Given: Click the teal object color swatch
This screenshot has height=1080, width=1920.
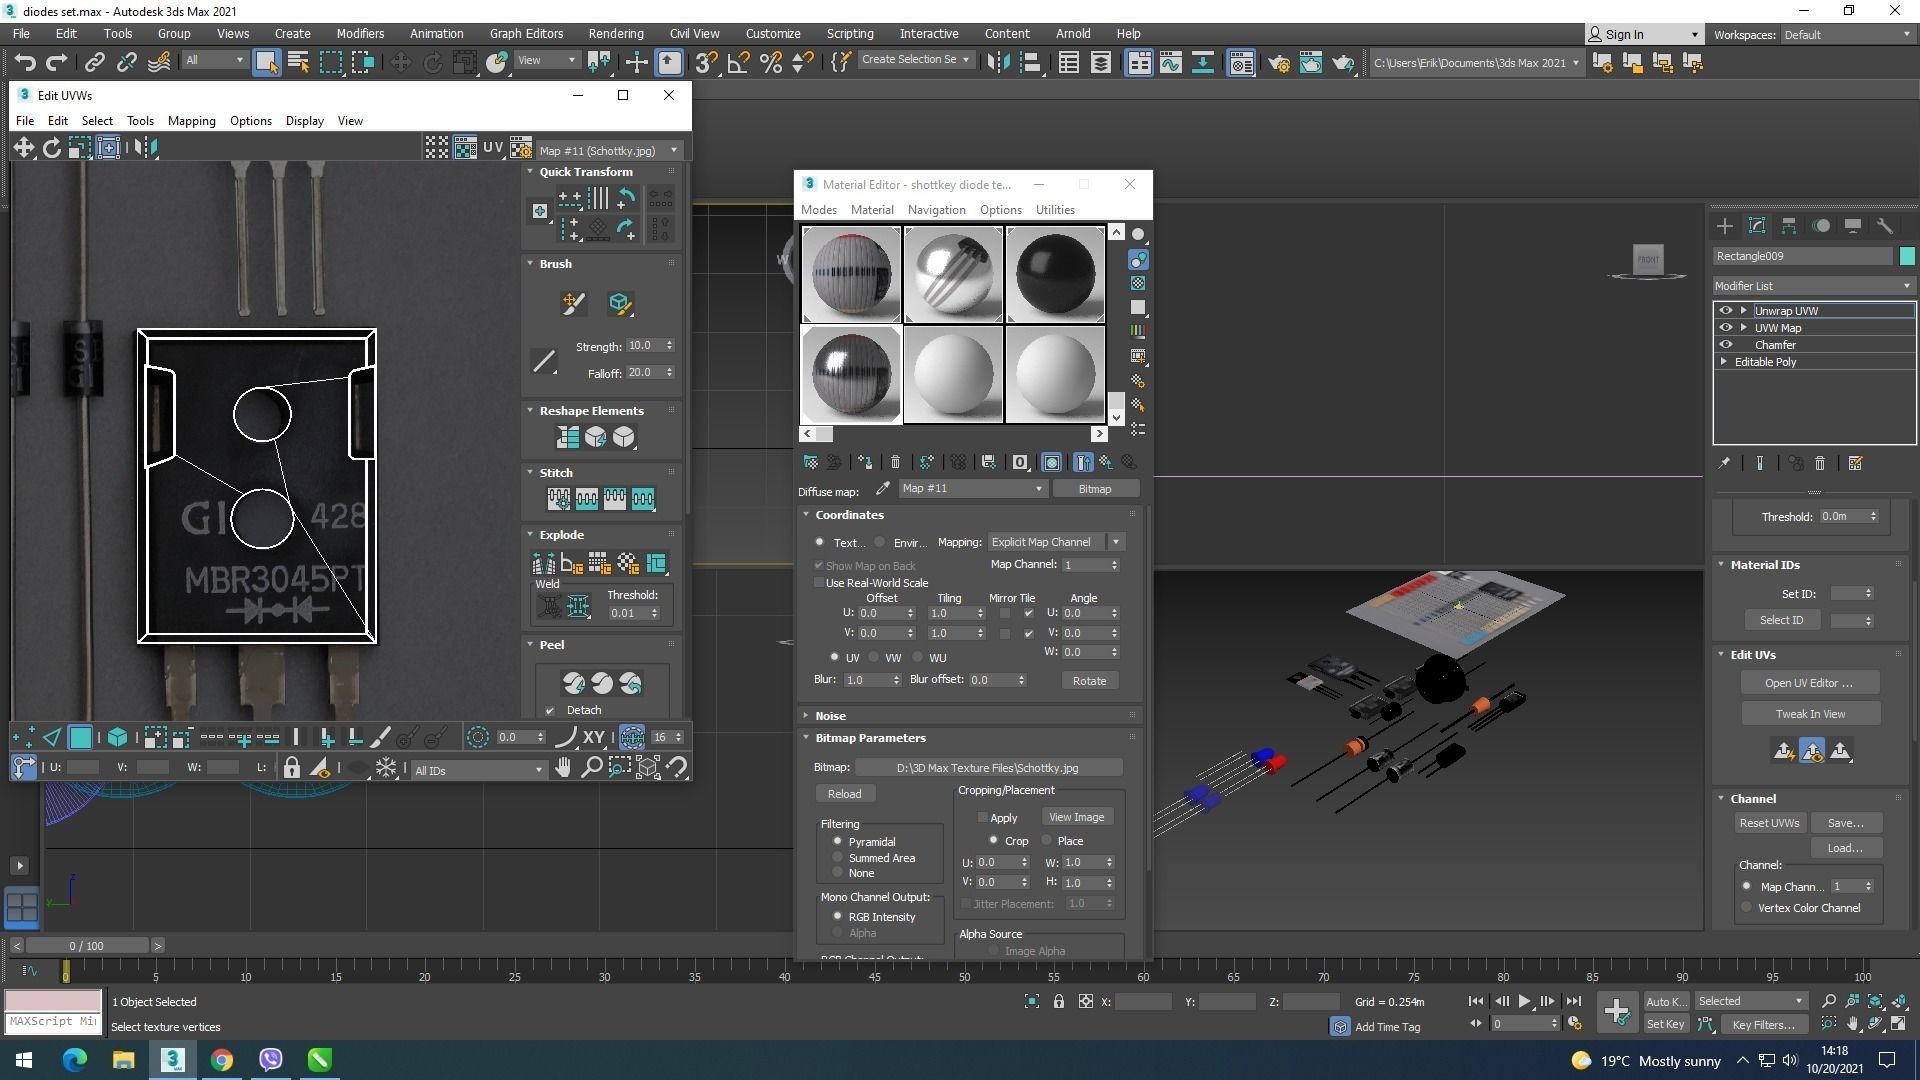Looking at the screenshot, I should click(x=1907, y=256).
